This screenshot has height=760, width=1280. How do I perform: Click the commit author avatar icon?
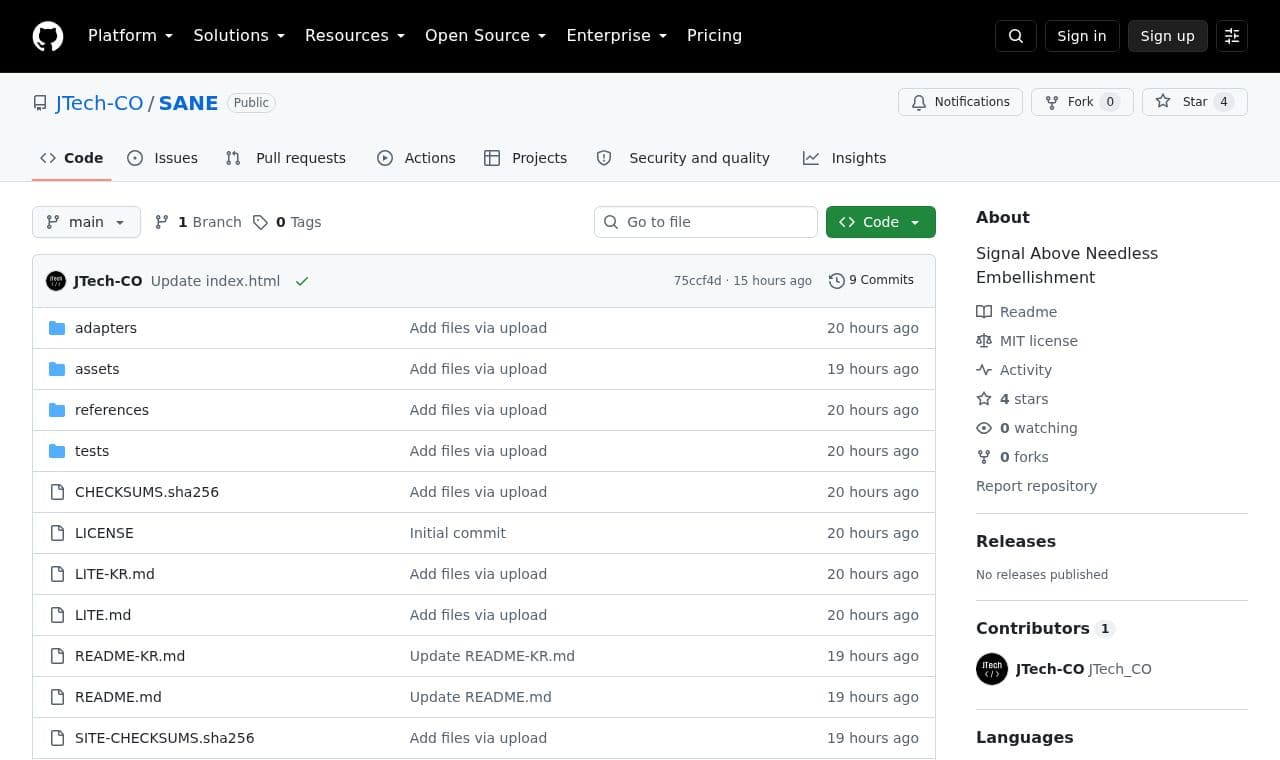(56, 281)
